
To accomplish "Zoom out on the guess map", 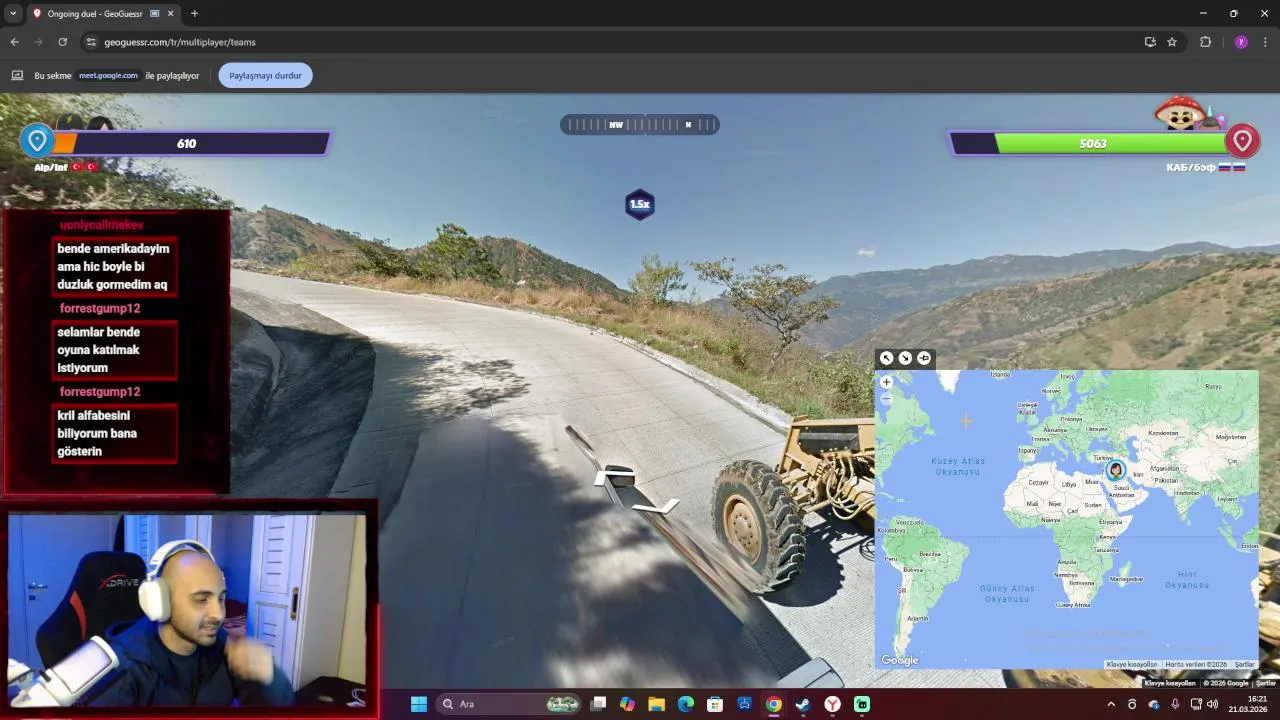I will tap(886, 398).
